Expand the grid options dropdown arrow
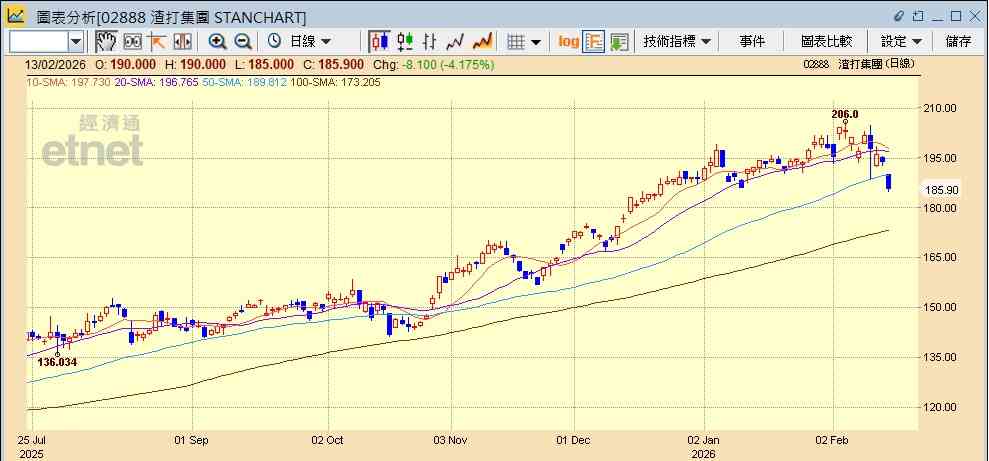Screen dimensions: 989x461 [536, 42]
